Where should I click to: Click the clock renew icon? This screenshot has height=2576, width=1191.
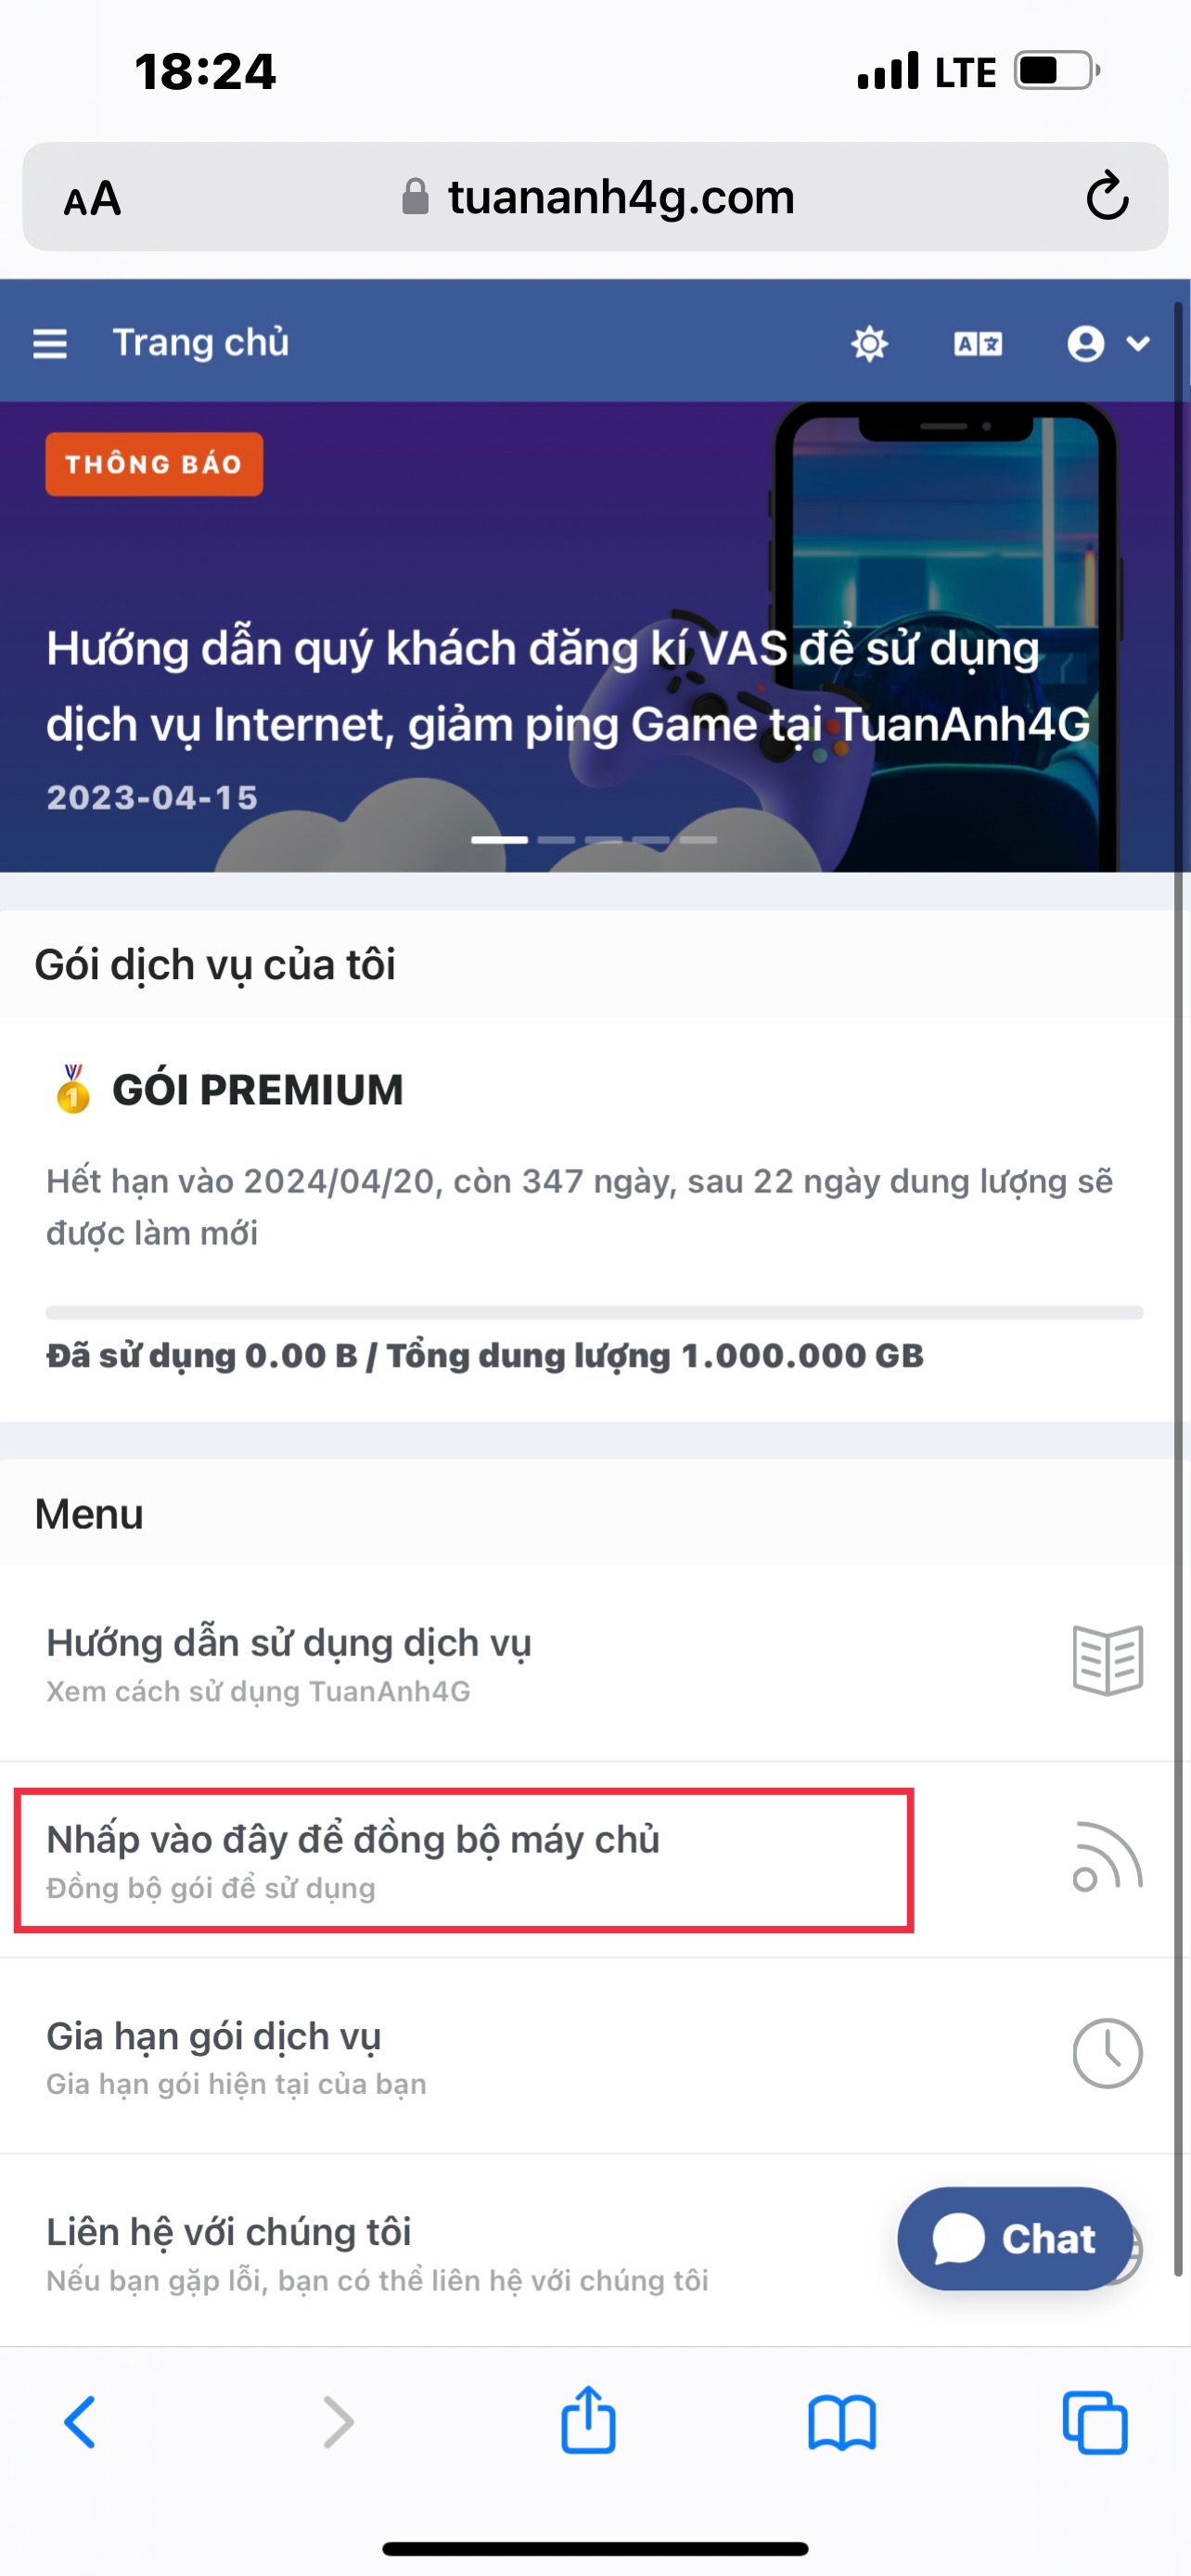point(1107,2054)
